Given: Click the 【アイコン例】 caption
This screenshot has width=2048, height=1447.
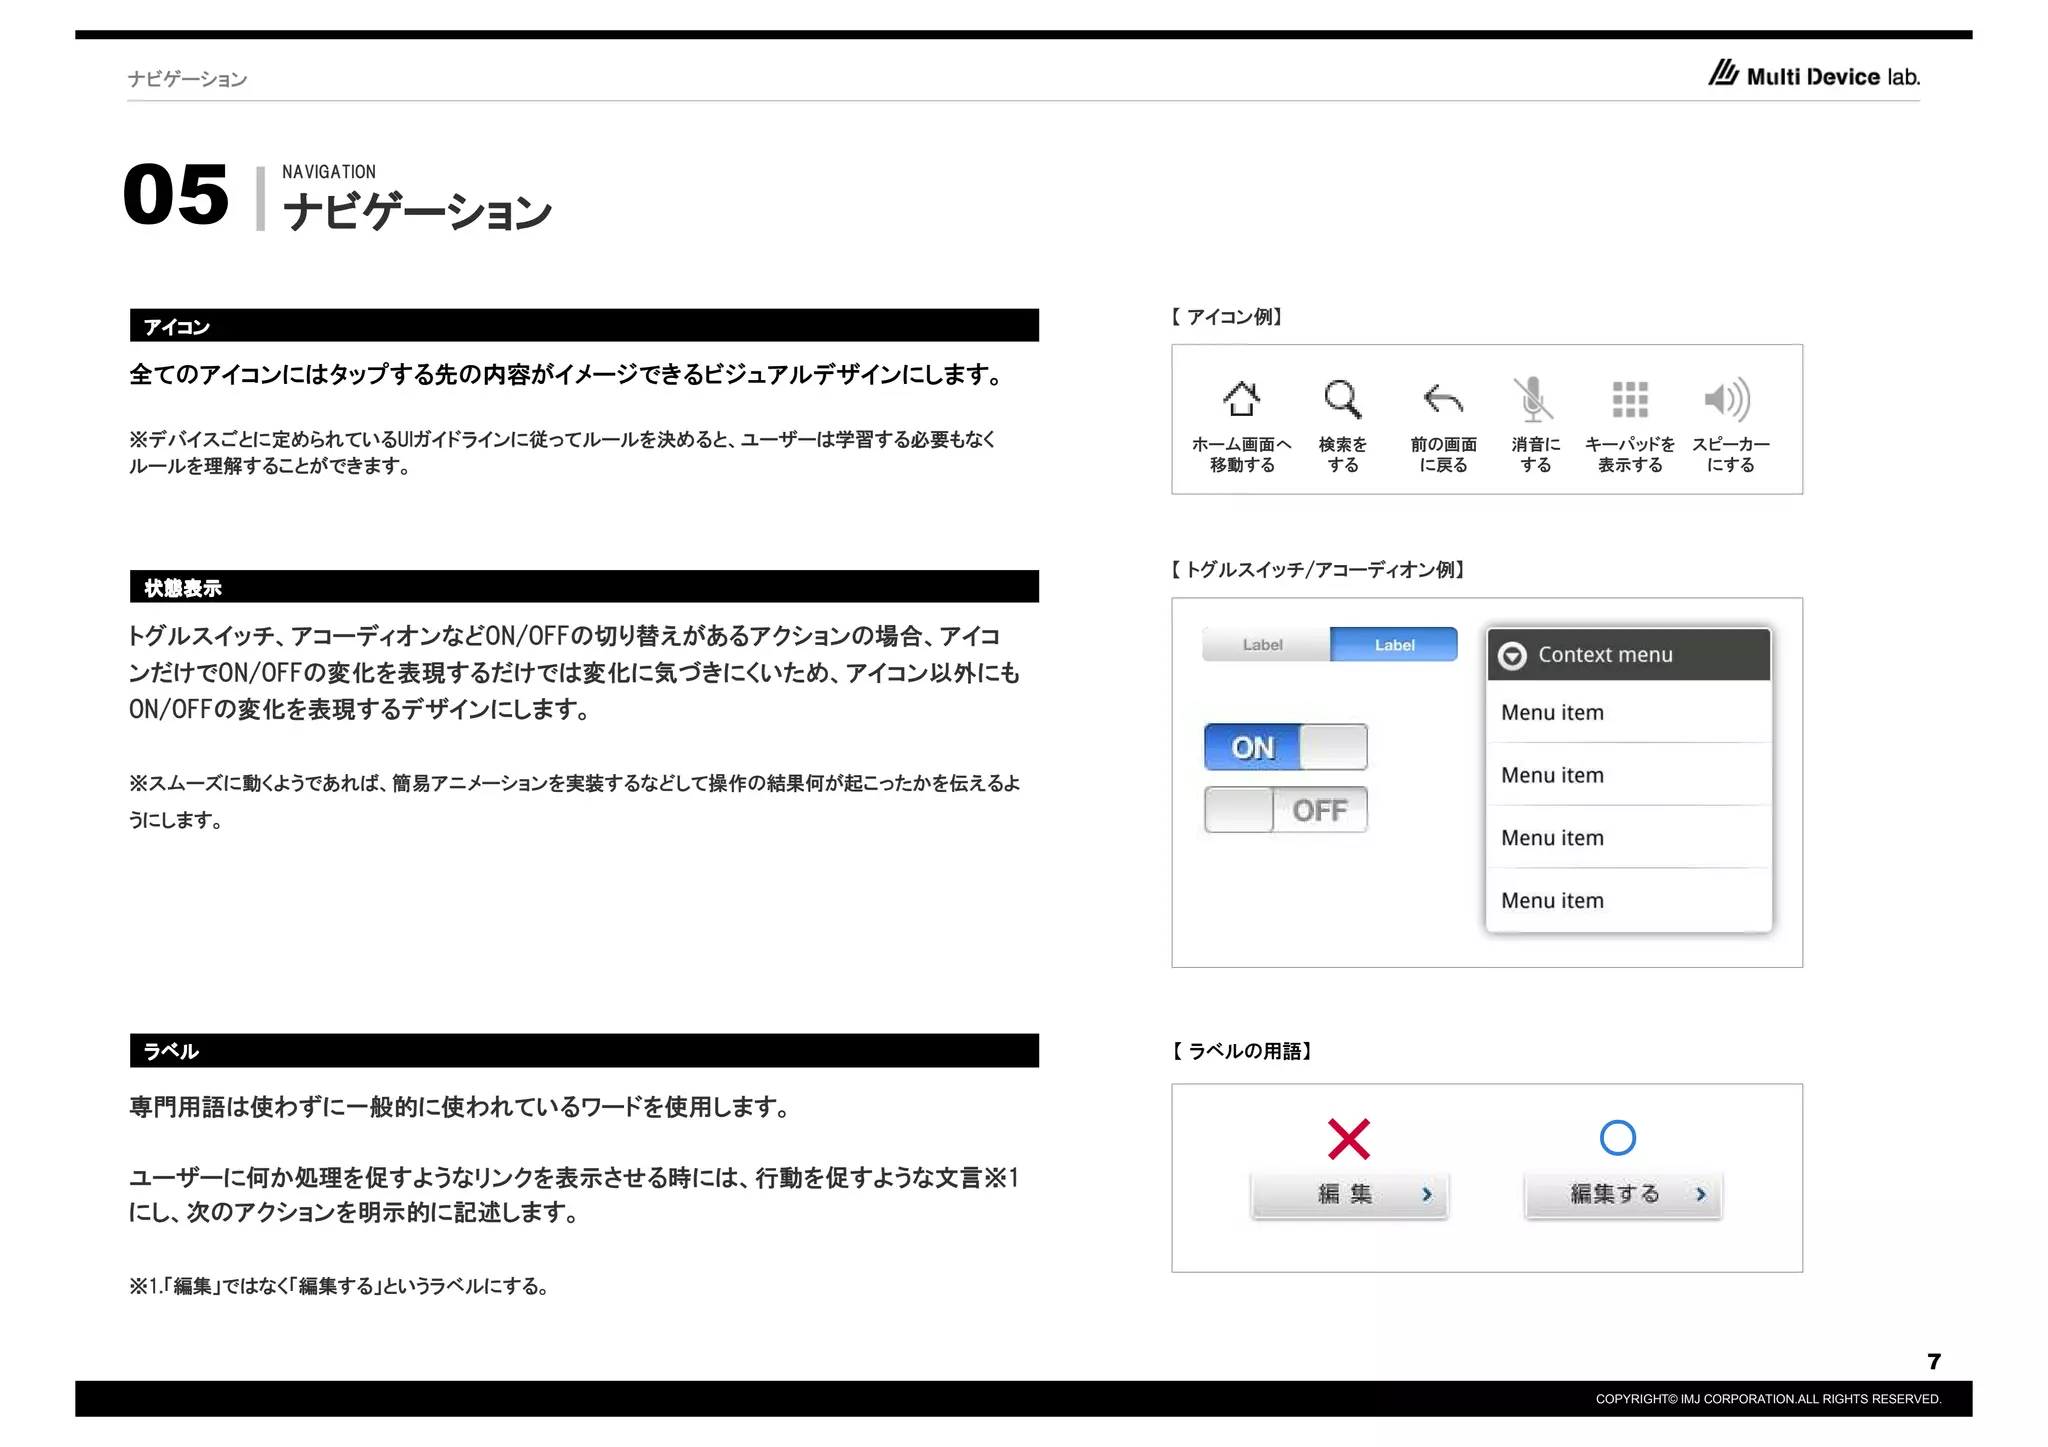Looking at the screenshot, I should [x=1226, y=317].
